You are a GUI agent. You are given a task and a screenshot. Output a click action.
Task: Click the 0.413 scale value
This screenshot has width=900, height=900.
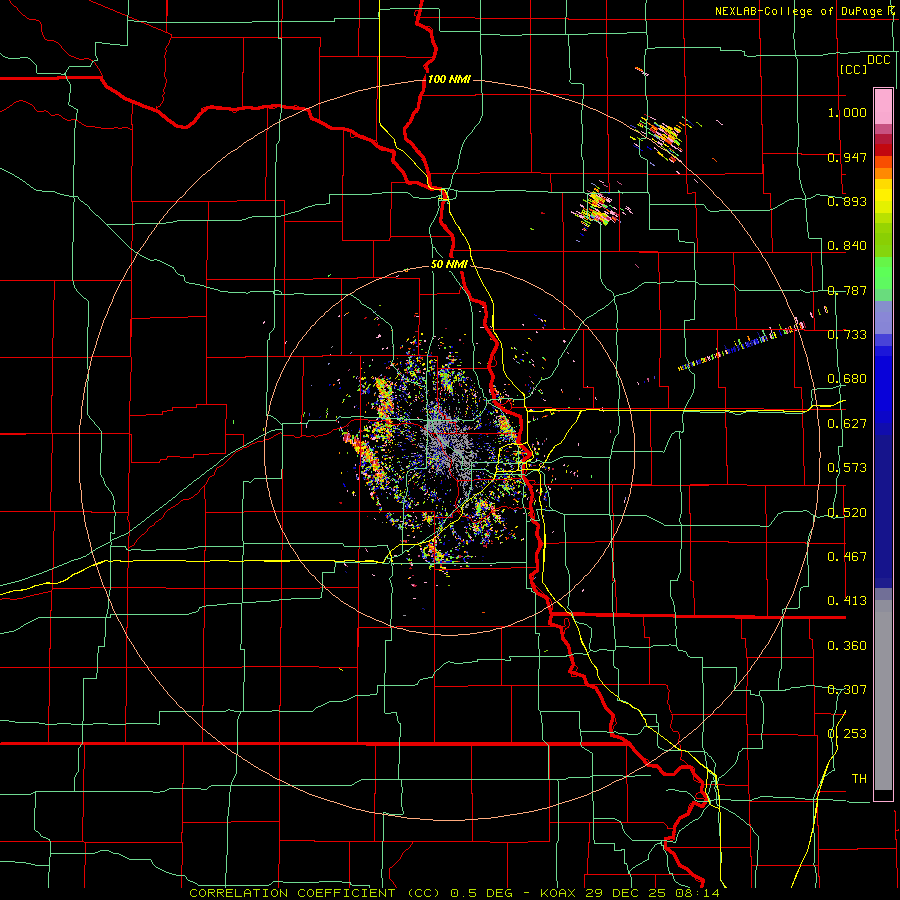coord(847,601)
